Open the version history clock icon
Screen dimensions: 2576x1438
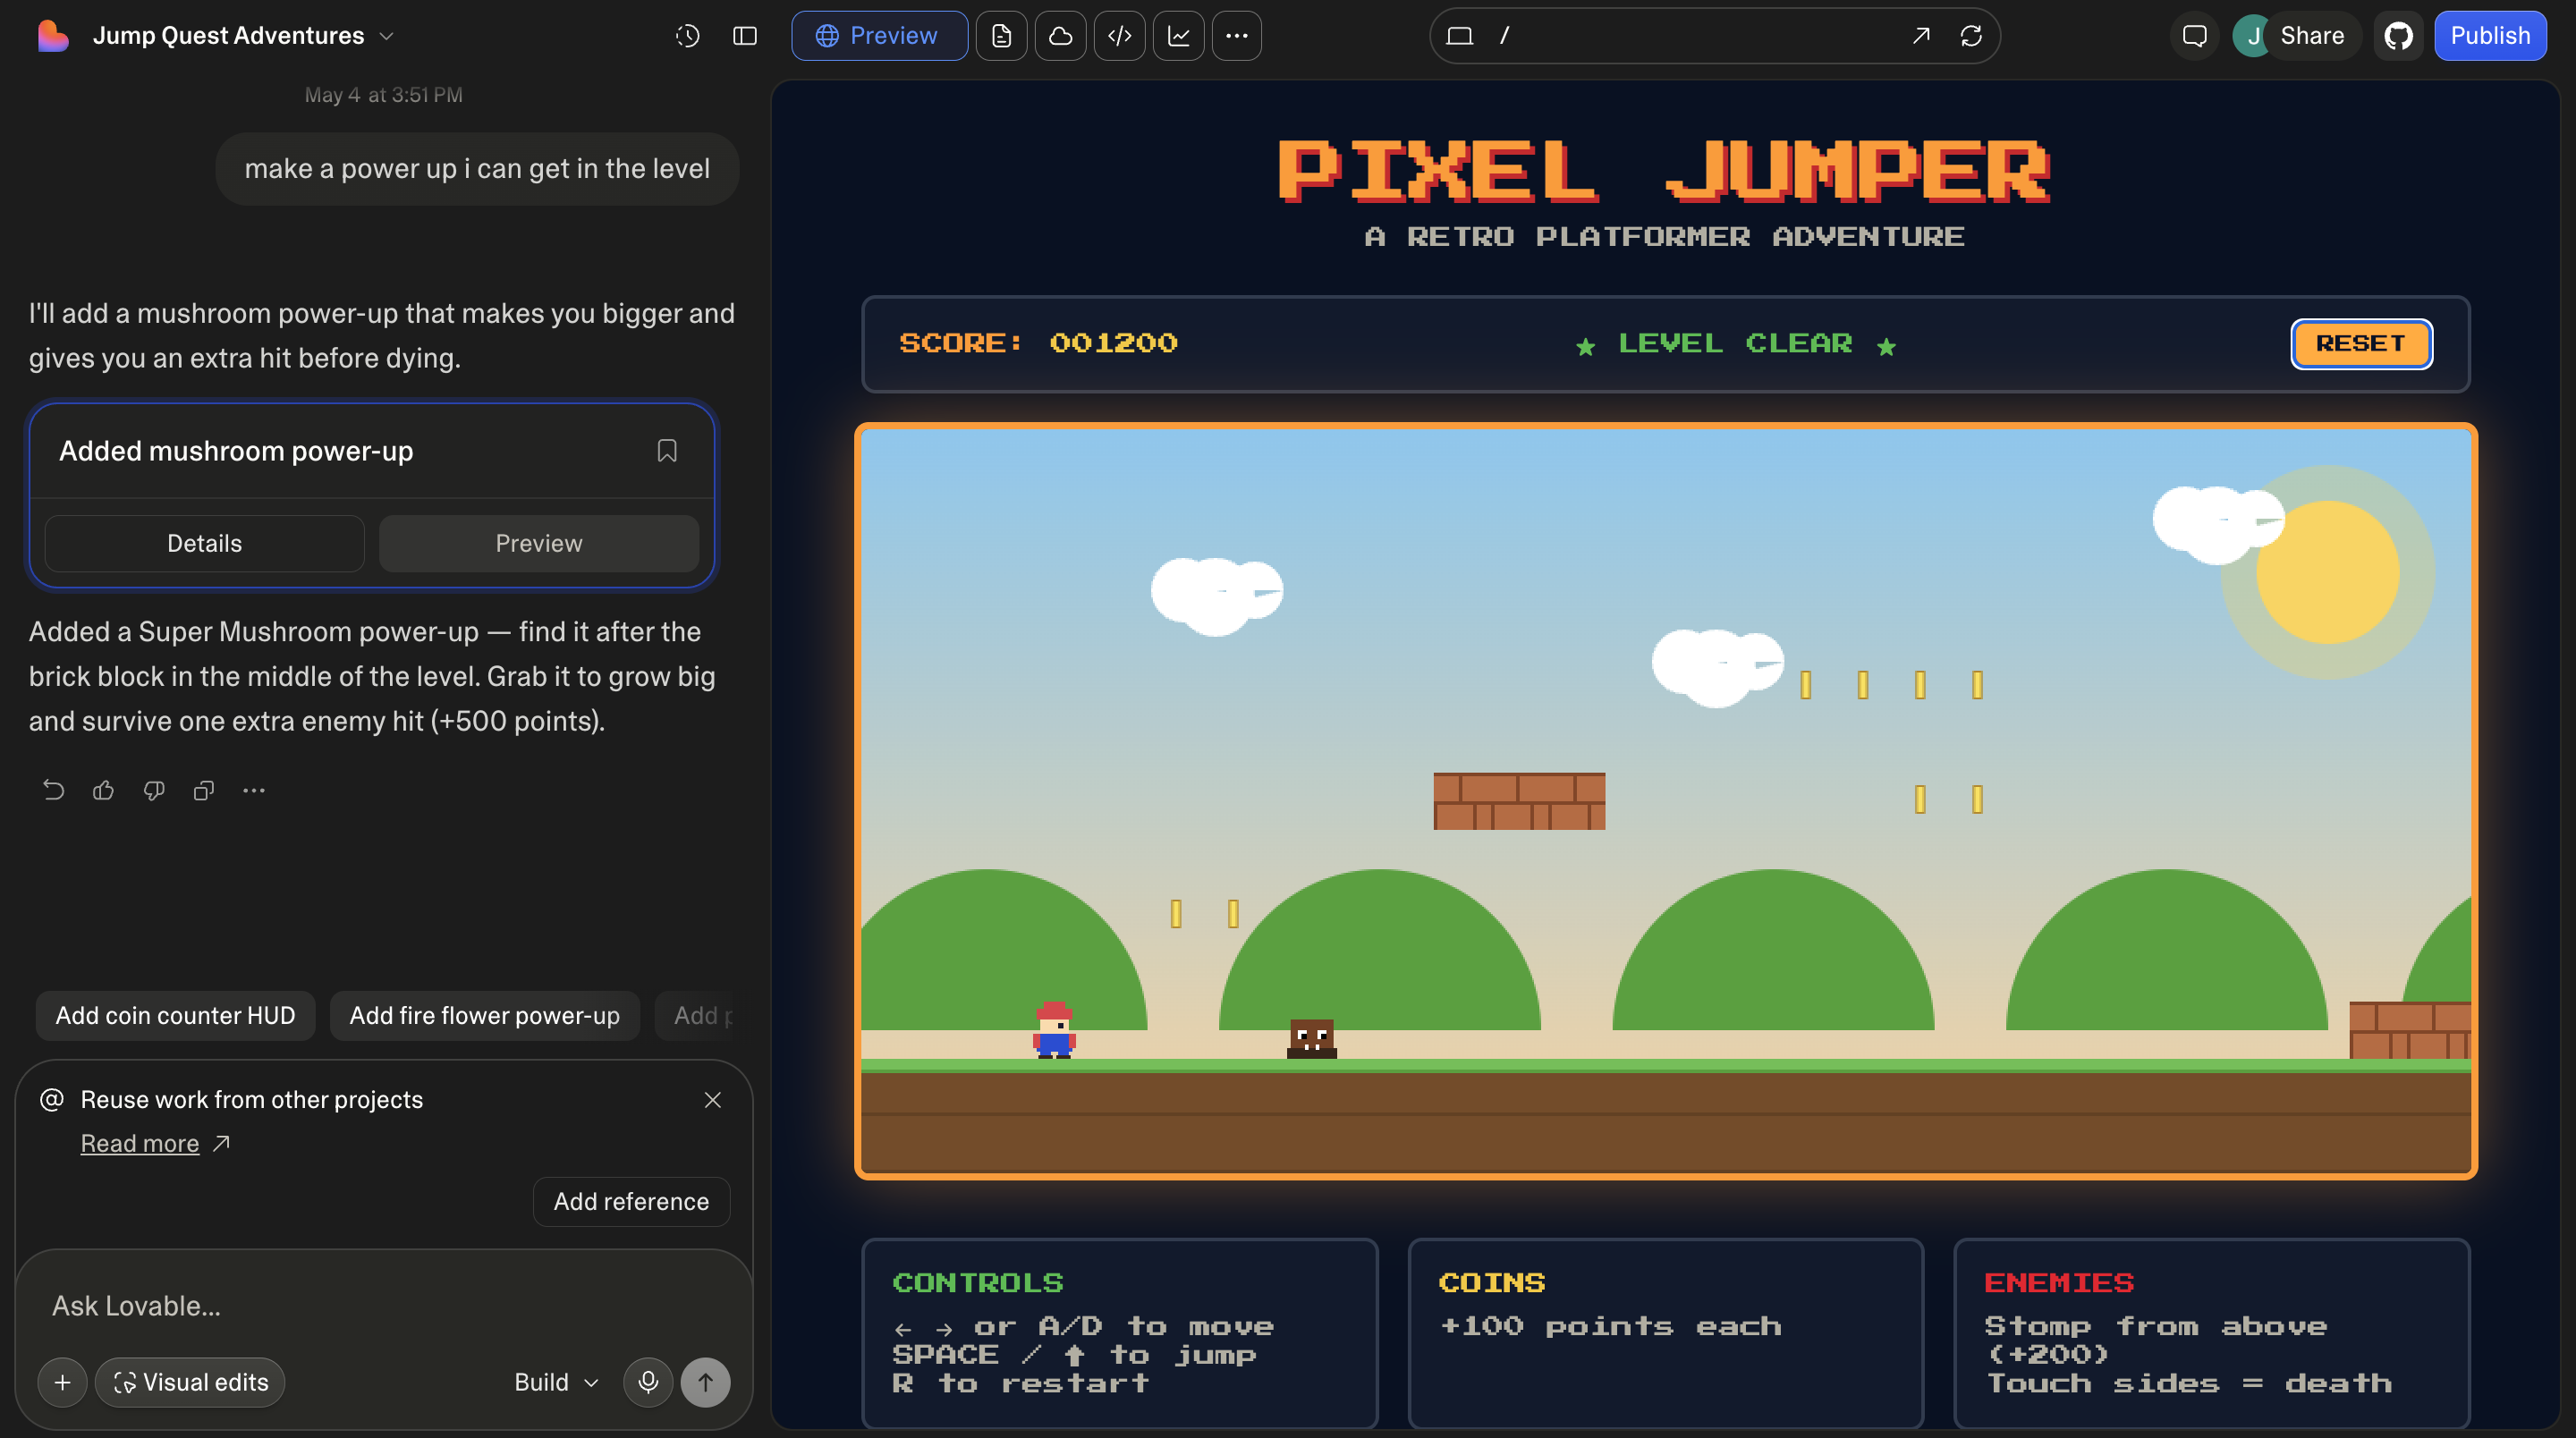pos(687,36)
